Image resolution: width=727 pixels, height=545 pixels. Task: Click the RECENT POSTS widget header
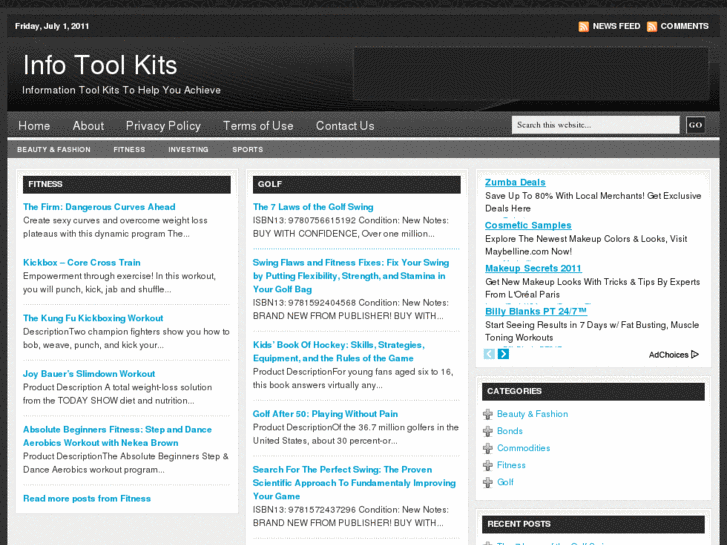pos(593,524)
